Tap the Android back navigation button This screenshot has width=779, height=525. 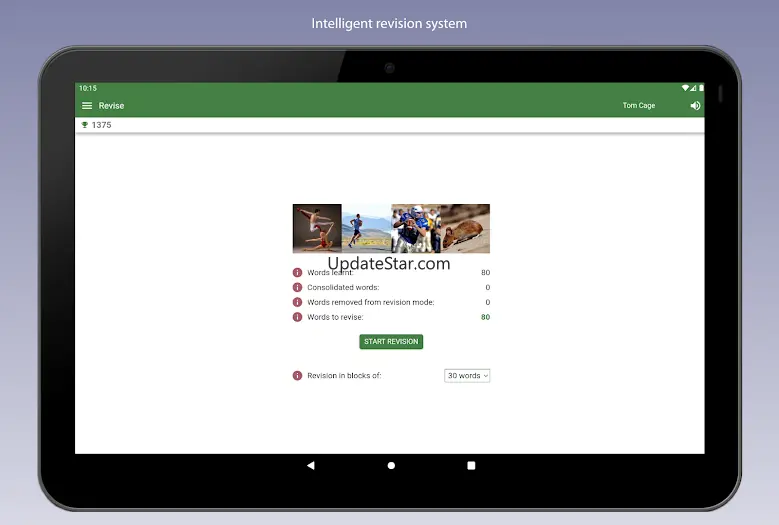click(x=311, y=466)
